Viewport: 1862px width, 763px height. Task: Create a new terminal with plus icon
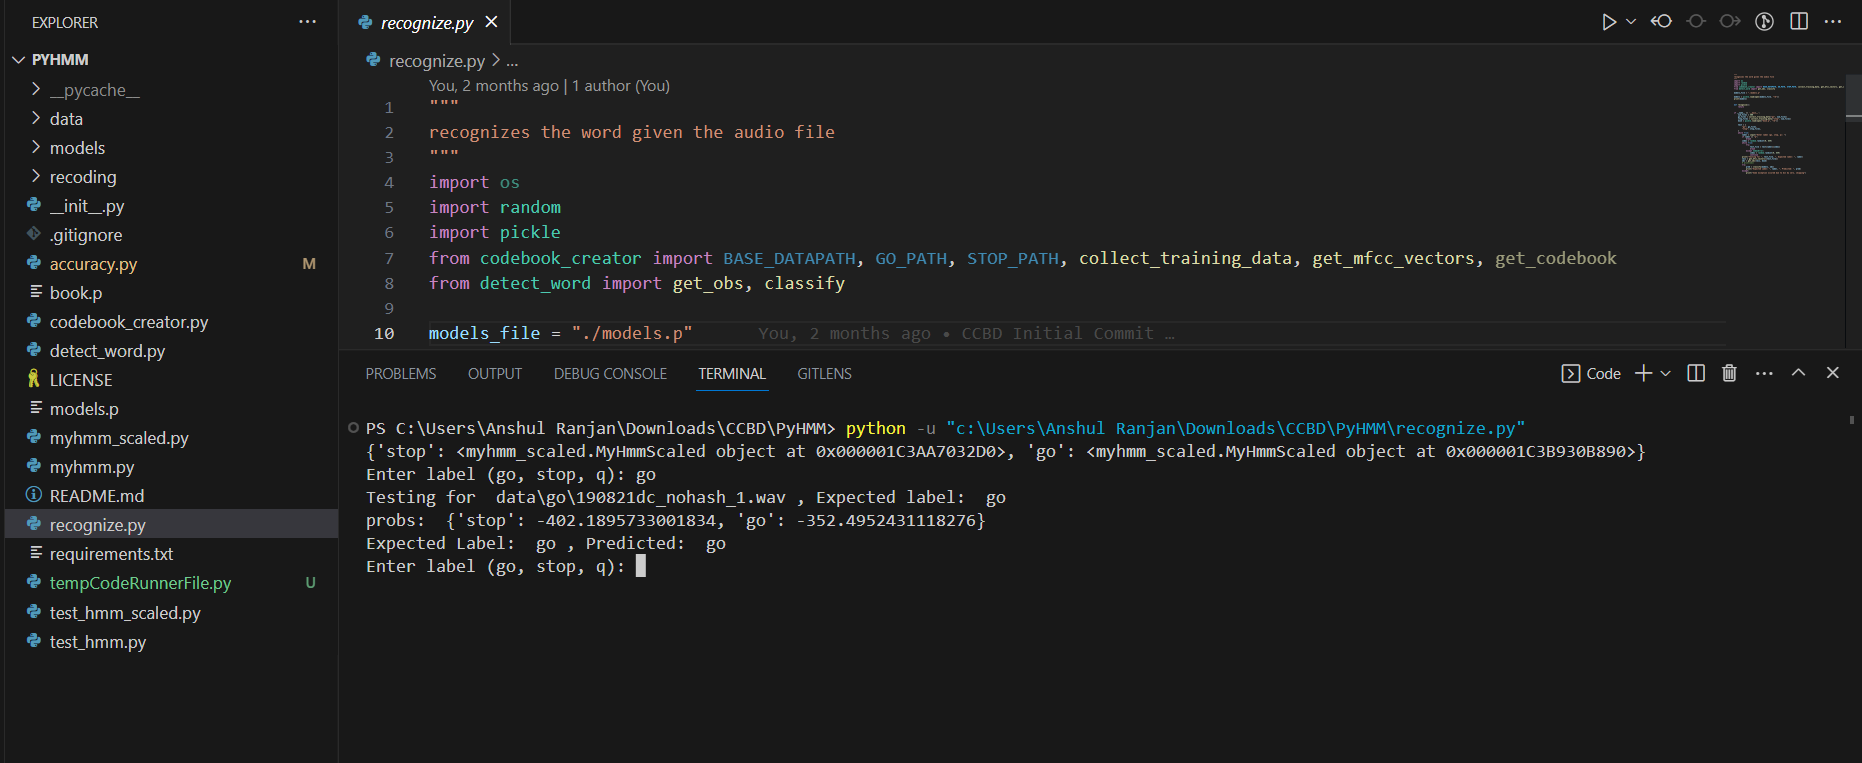(1643, 373)
